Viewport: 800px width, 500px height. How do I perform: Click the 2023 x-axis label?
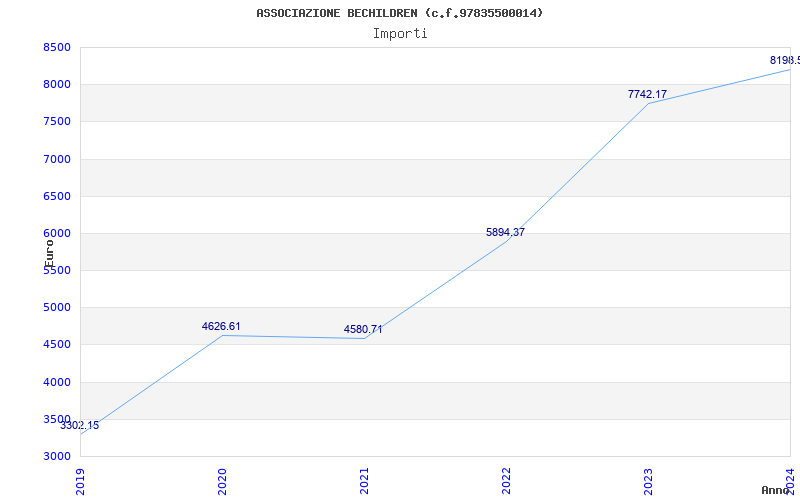(648, 481)
